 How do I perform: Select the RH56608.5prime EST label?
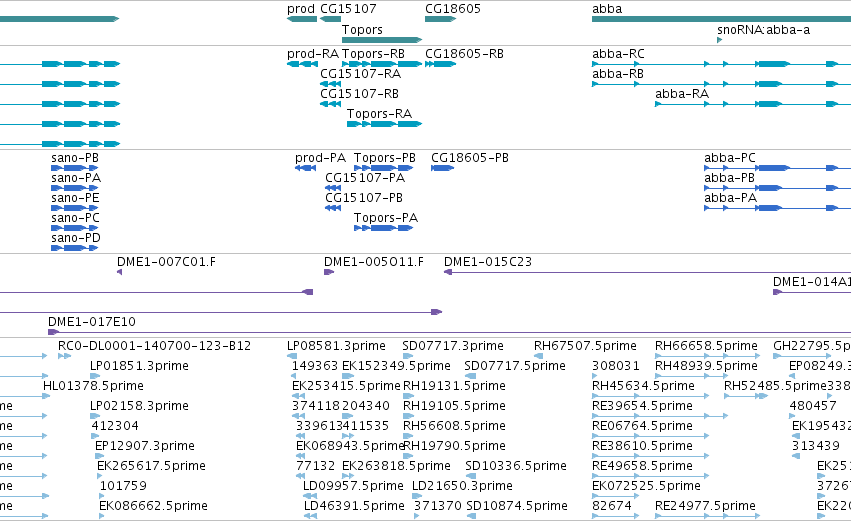pos(454,427)
